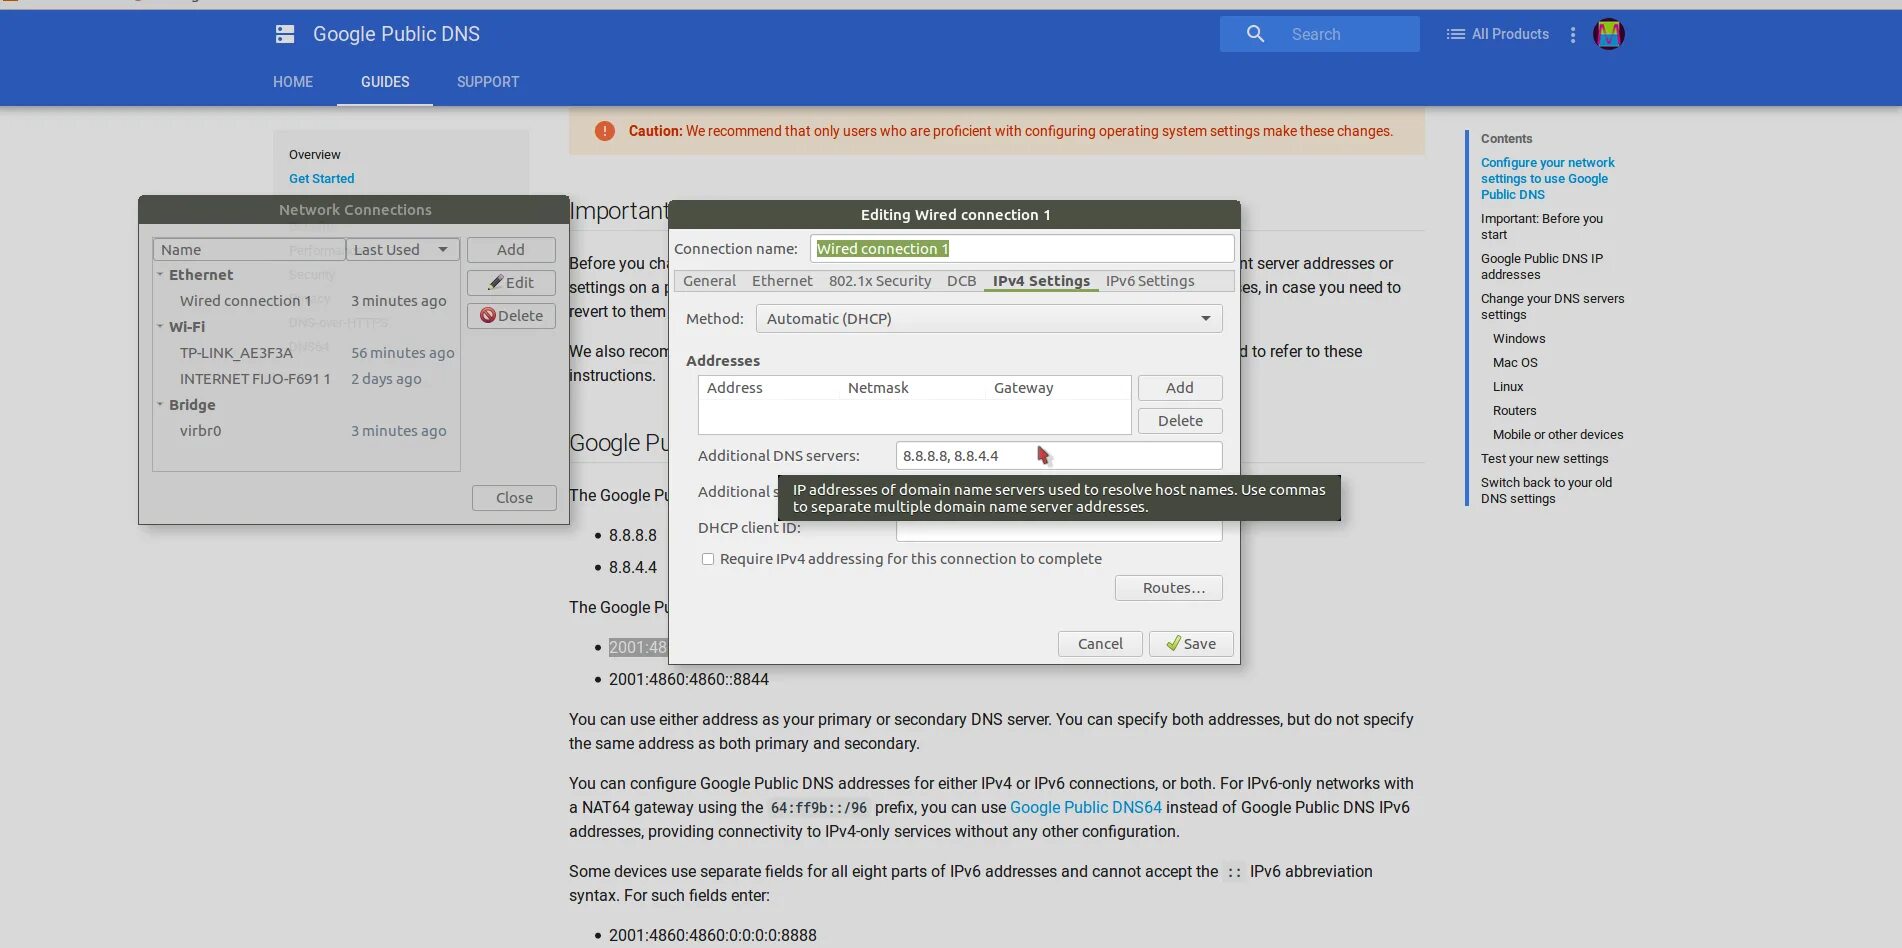Click the 8.8.4.4 bullet text on page
Viewport: 1902px width, 948px height.
click(633, 567)
